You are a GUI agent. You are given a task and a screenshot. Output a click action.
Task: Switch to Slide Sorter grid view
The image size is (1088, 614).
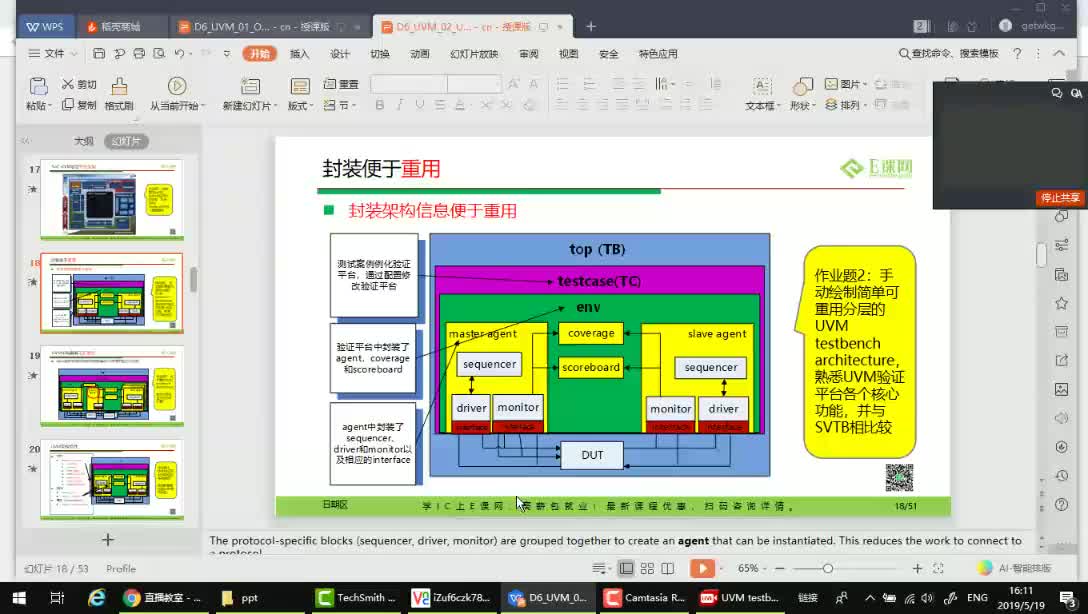647,568
